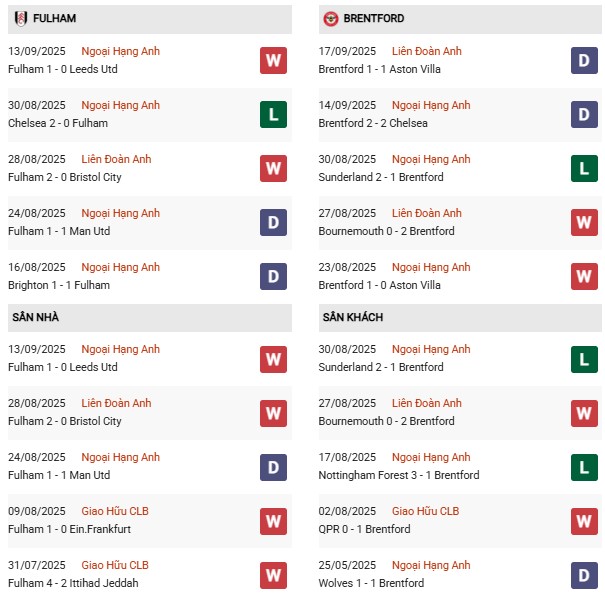Click W badge beside Brentford 1-0 Aston Villa
This screenshot has height=598, width=605.
point(584,277)
